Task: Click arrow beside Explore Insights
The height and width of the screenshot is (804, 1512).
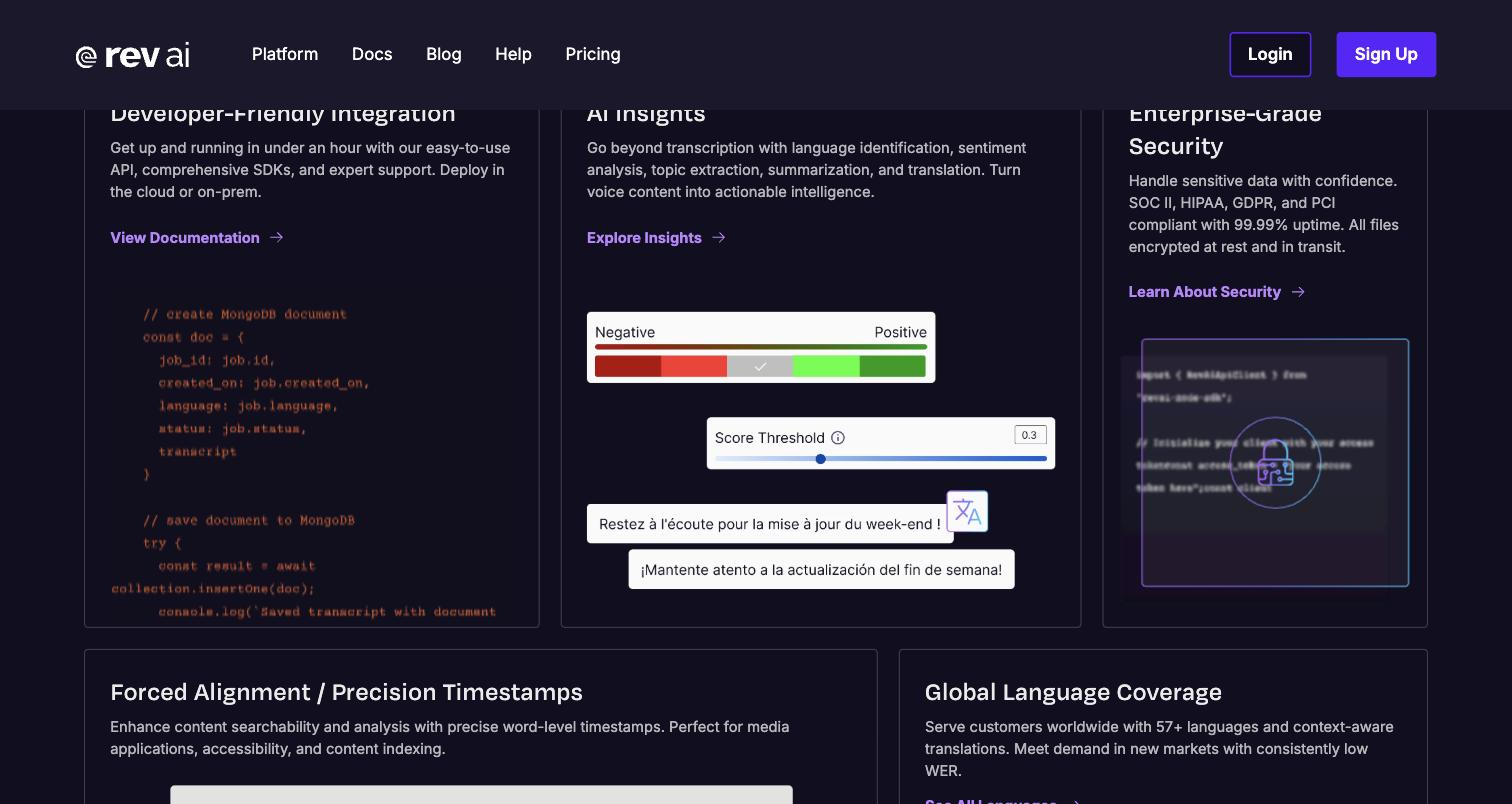Action: (719, 237)
